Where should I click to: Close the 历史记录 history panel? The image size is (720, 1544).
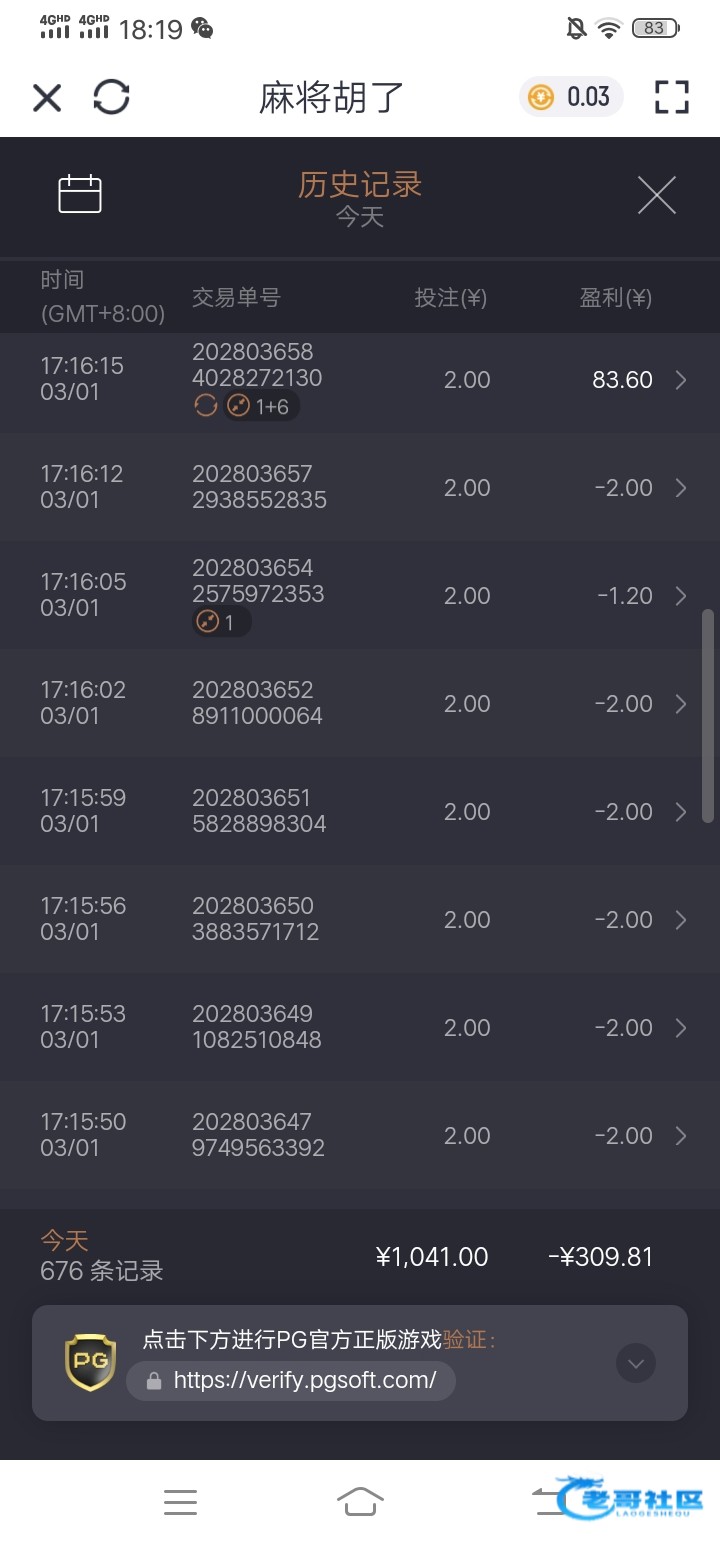pyautogui.click(x=657, y=195)
